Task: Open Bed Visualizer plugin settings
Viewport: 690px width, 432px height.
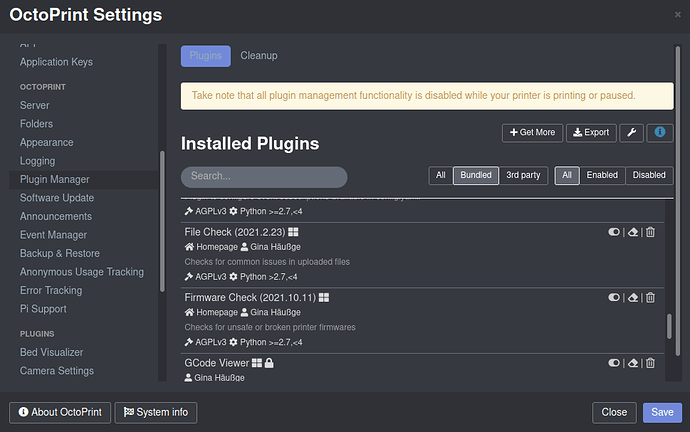Action: (51, 352)
